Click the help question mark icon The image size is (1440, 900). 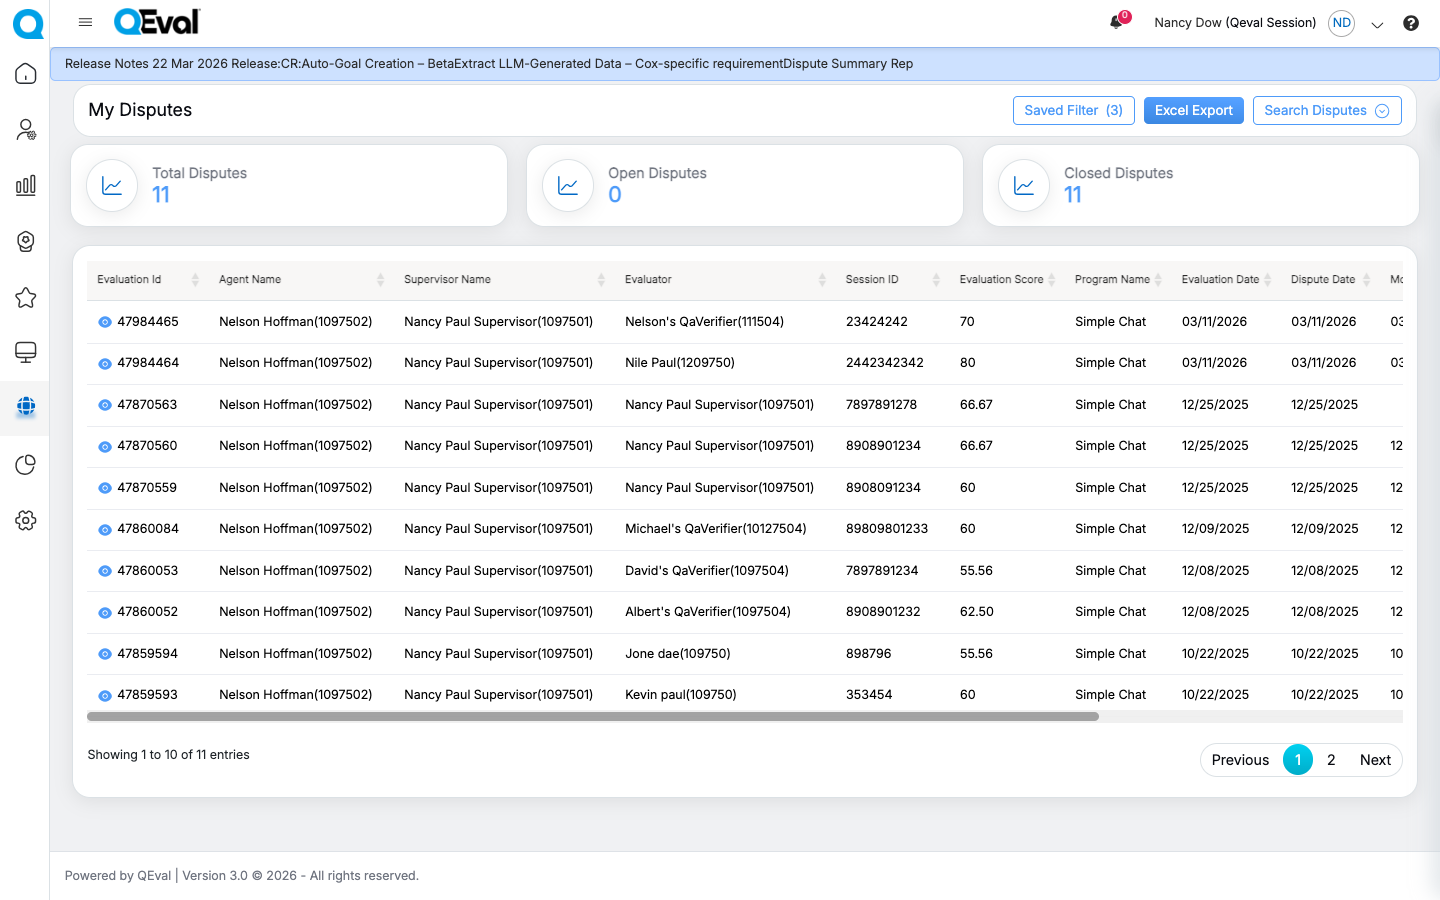1410,23
